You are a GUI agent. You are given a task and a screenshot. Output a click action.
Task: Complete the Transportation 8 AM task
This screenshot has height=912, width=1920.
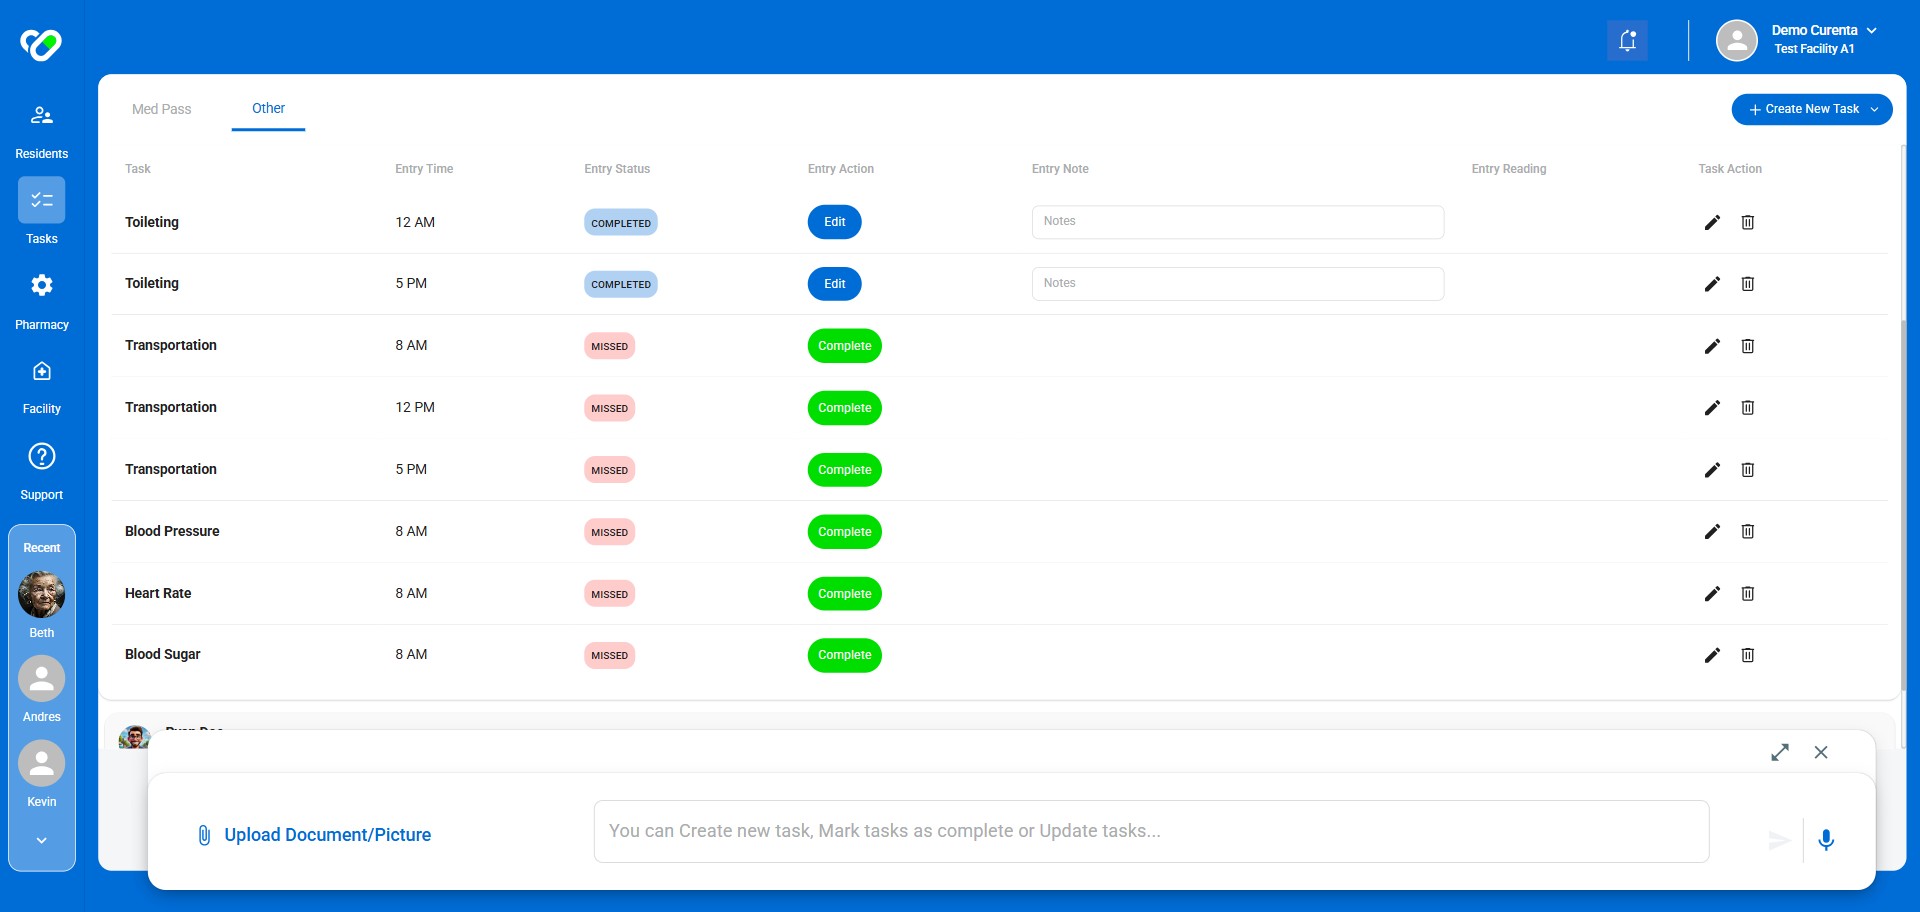click(844, 346)
